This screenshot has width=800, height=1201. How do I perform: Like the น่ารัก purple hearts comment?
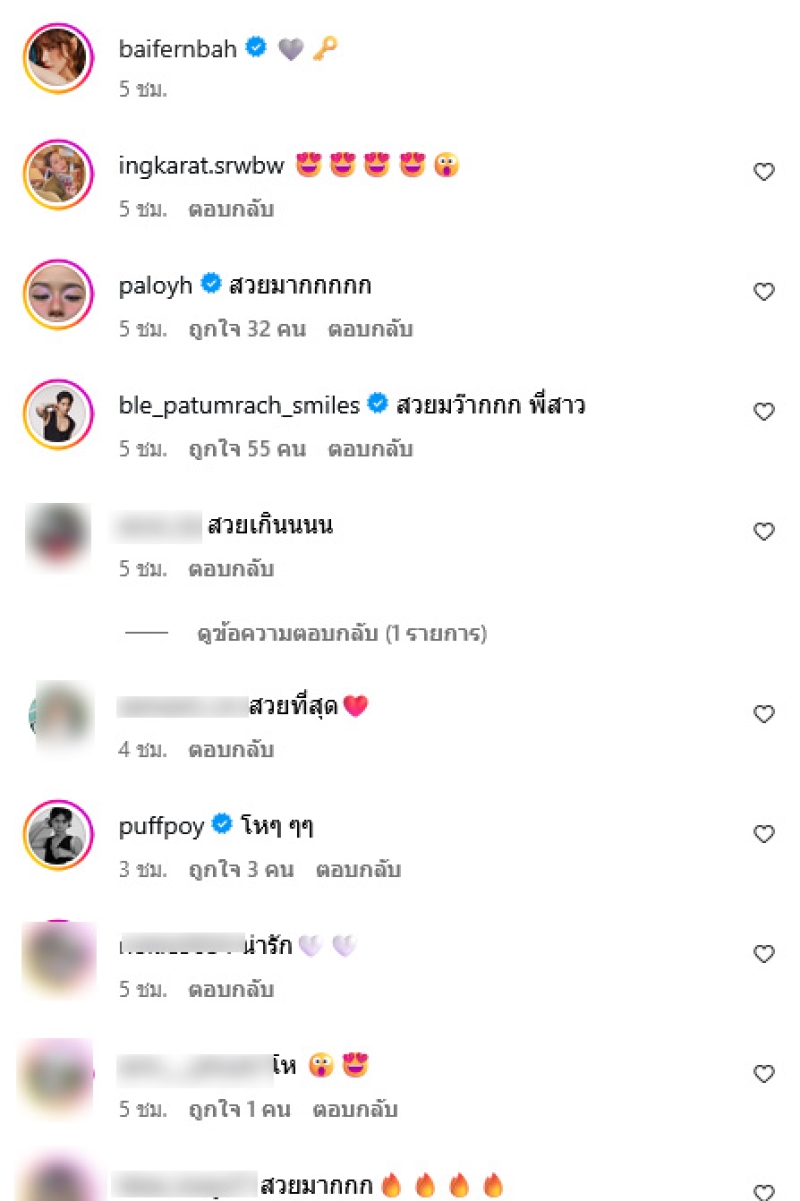764,954
